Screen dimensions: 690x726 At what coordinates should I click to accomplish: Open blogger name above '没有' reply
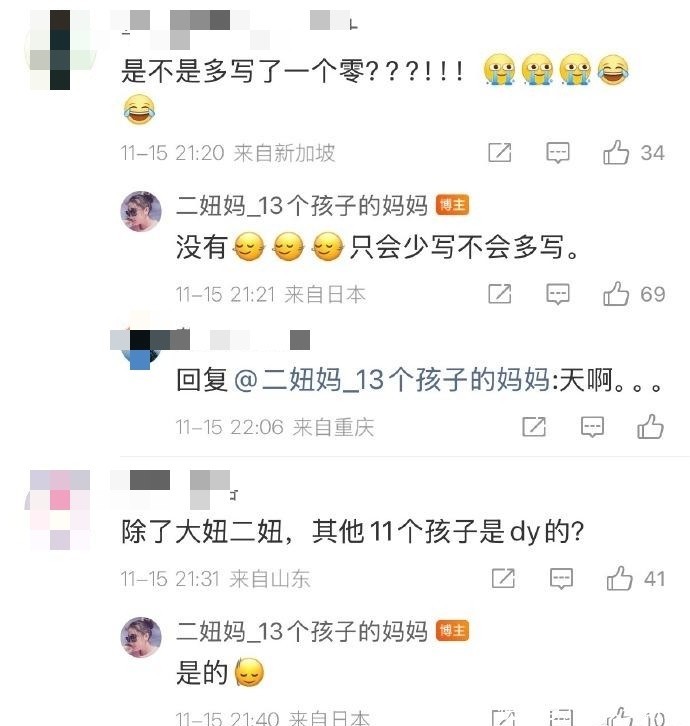(x=301, y=206)
